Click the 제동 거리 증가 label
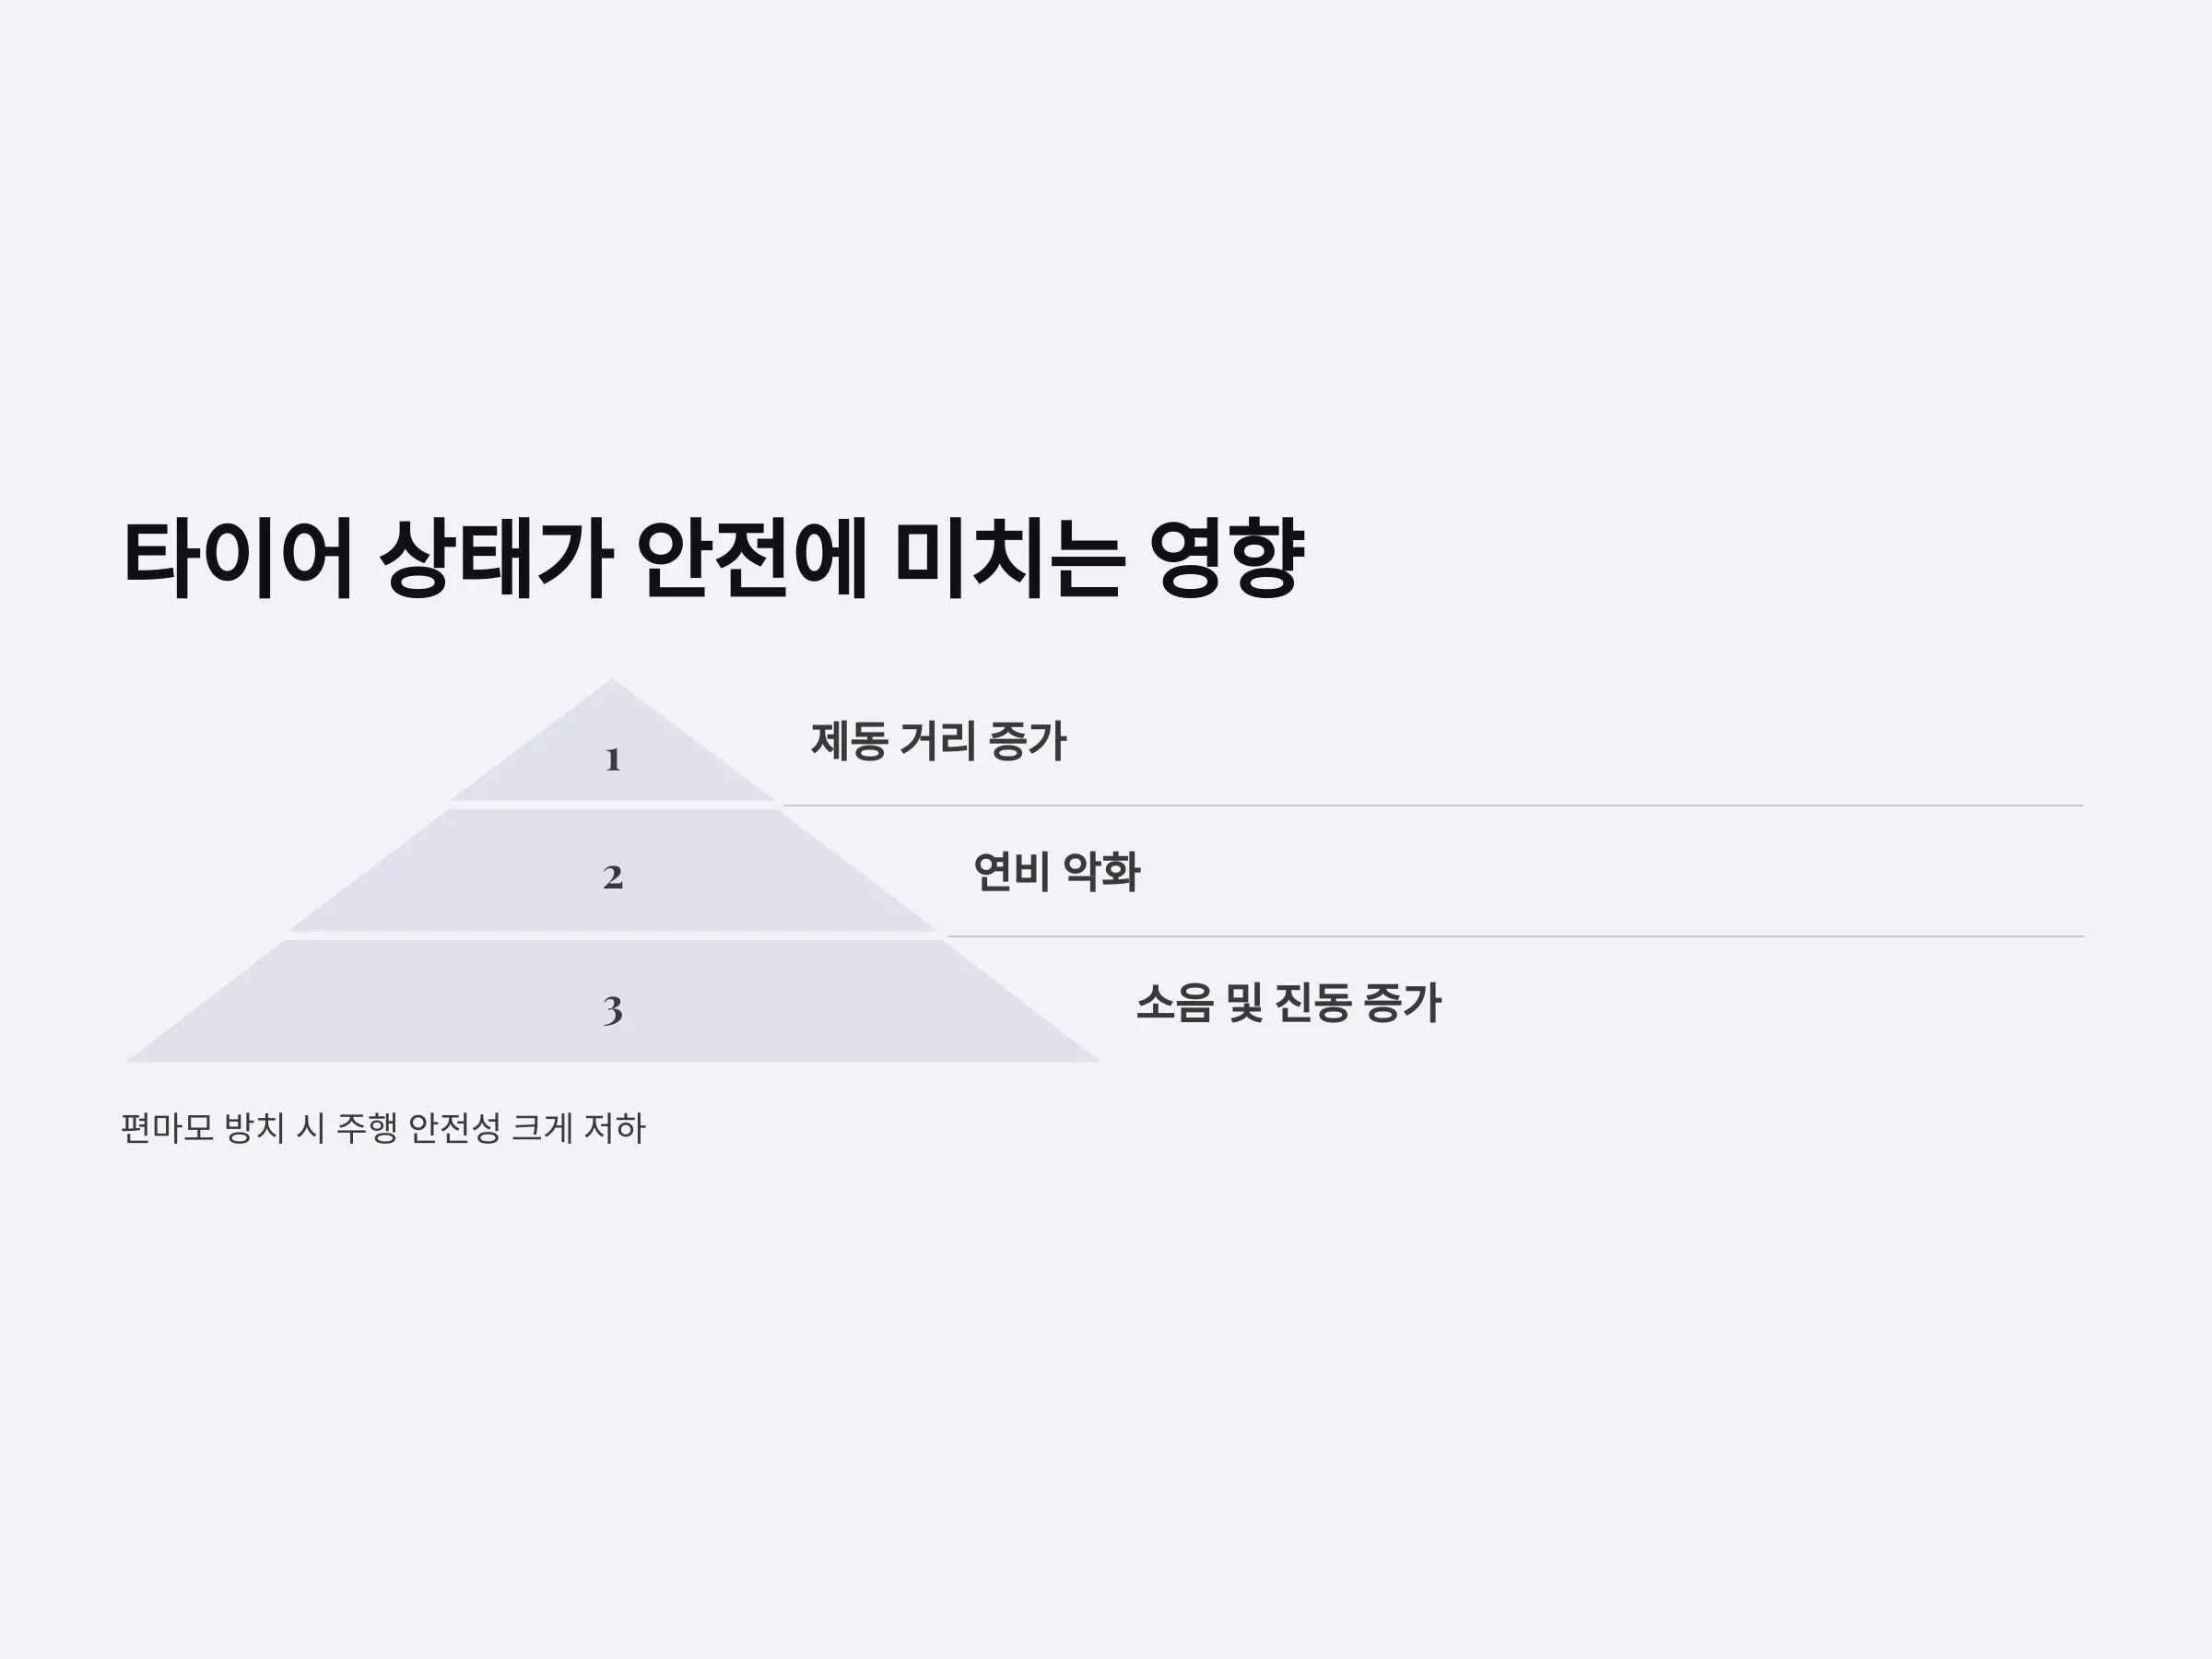This screenshot has height=1659, width=2212. (938, 741)
